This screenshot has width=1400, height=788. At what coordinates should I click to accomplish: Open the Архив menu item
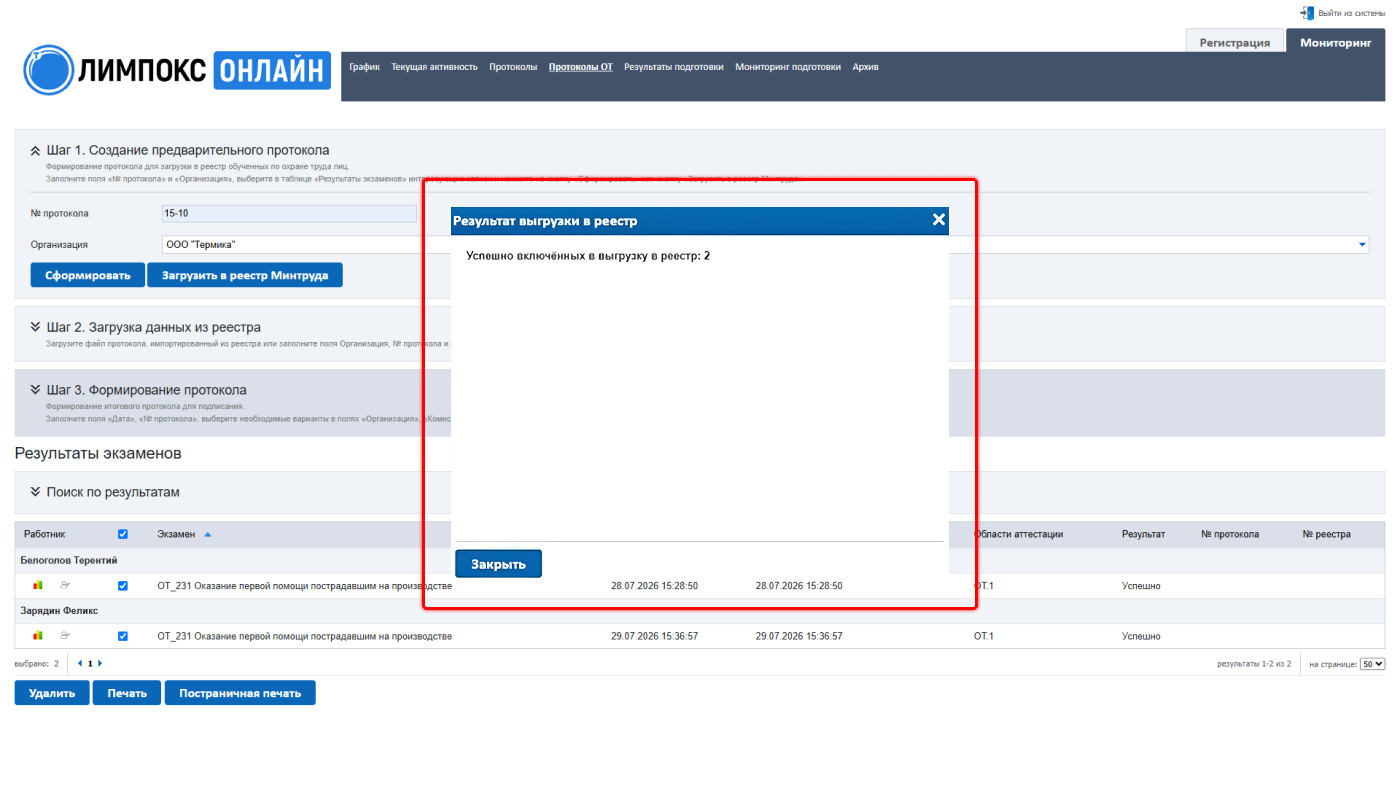[866, 67]
